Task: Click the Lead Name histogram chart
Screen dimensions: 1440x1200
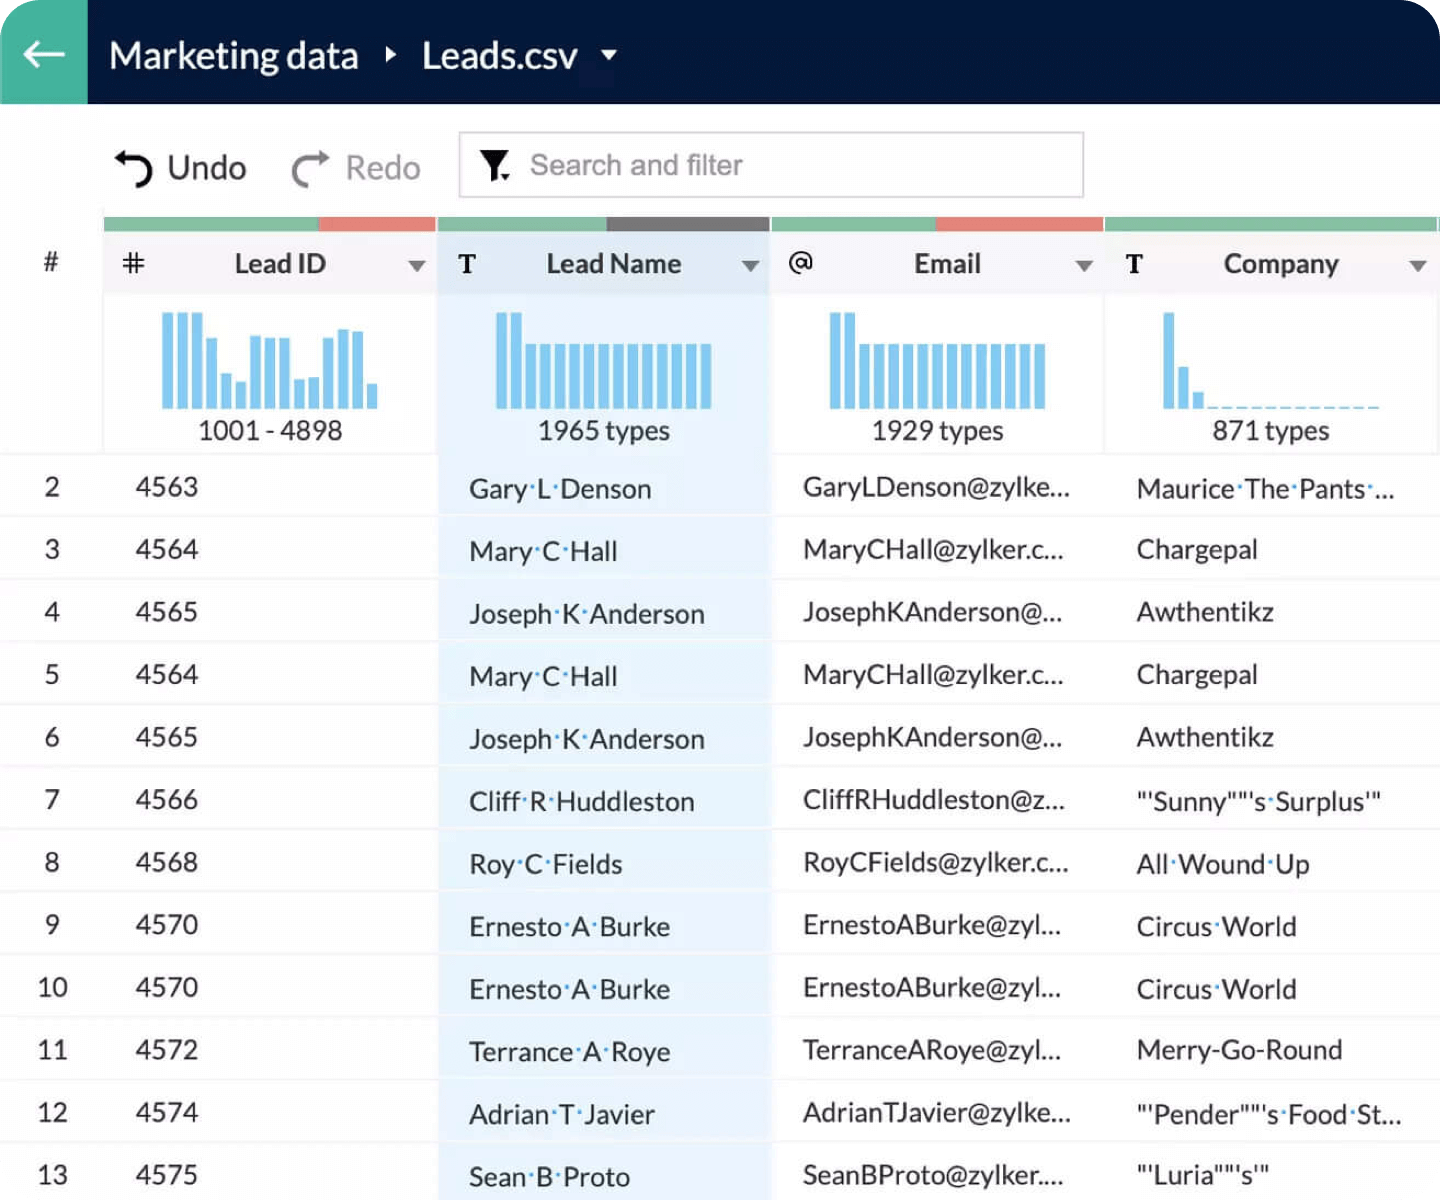Action: [604, 360]
